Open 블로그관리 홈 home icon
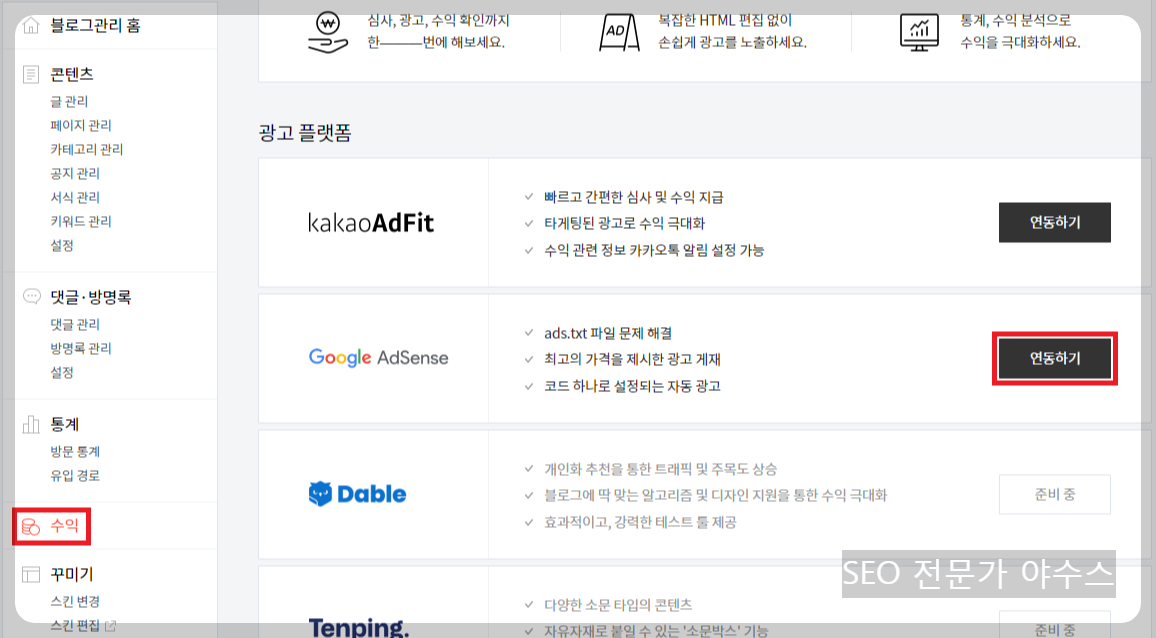 31,26
